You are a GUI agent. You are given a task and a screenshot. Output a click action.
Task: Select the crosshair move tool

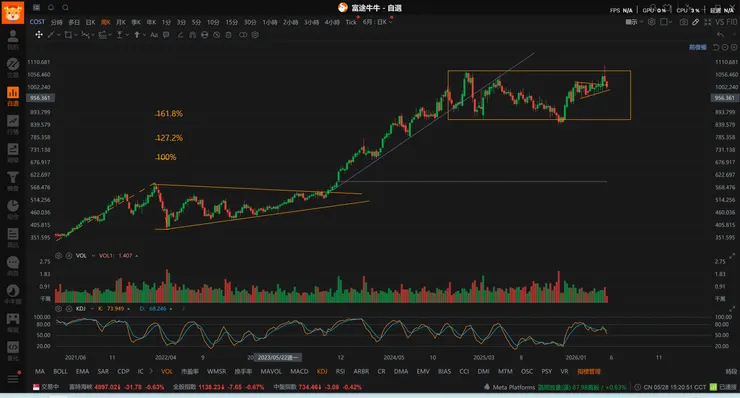pos(39,35)
